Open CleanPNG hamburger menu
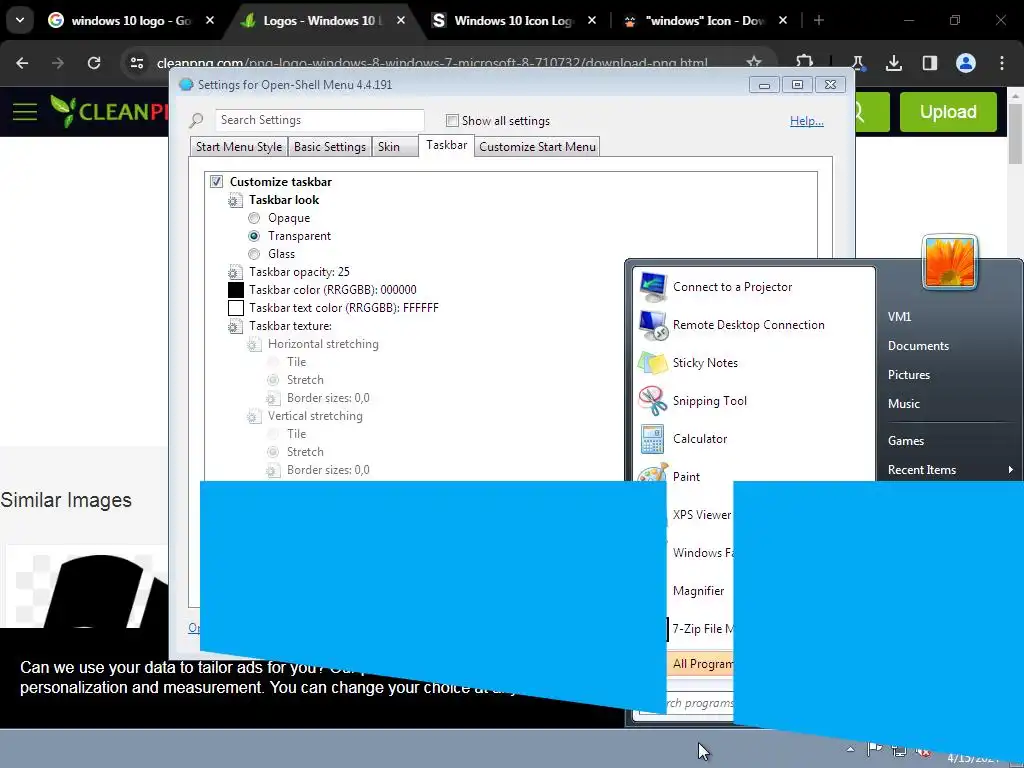This screenshot has height=768, width=1024. coord(25,112)
